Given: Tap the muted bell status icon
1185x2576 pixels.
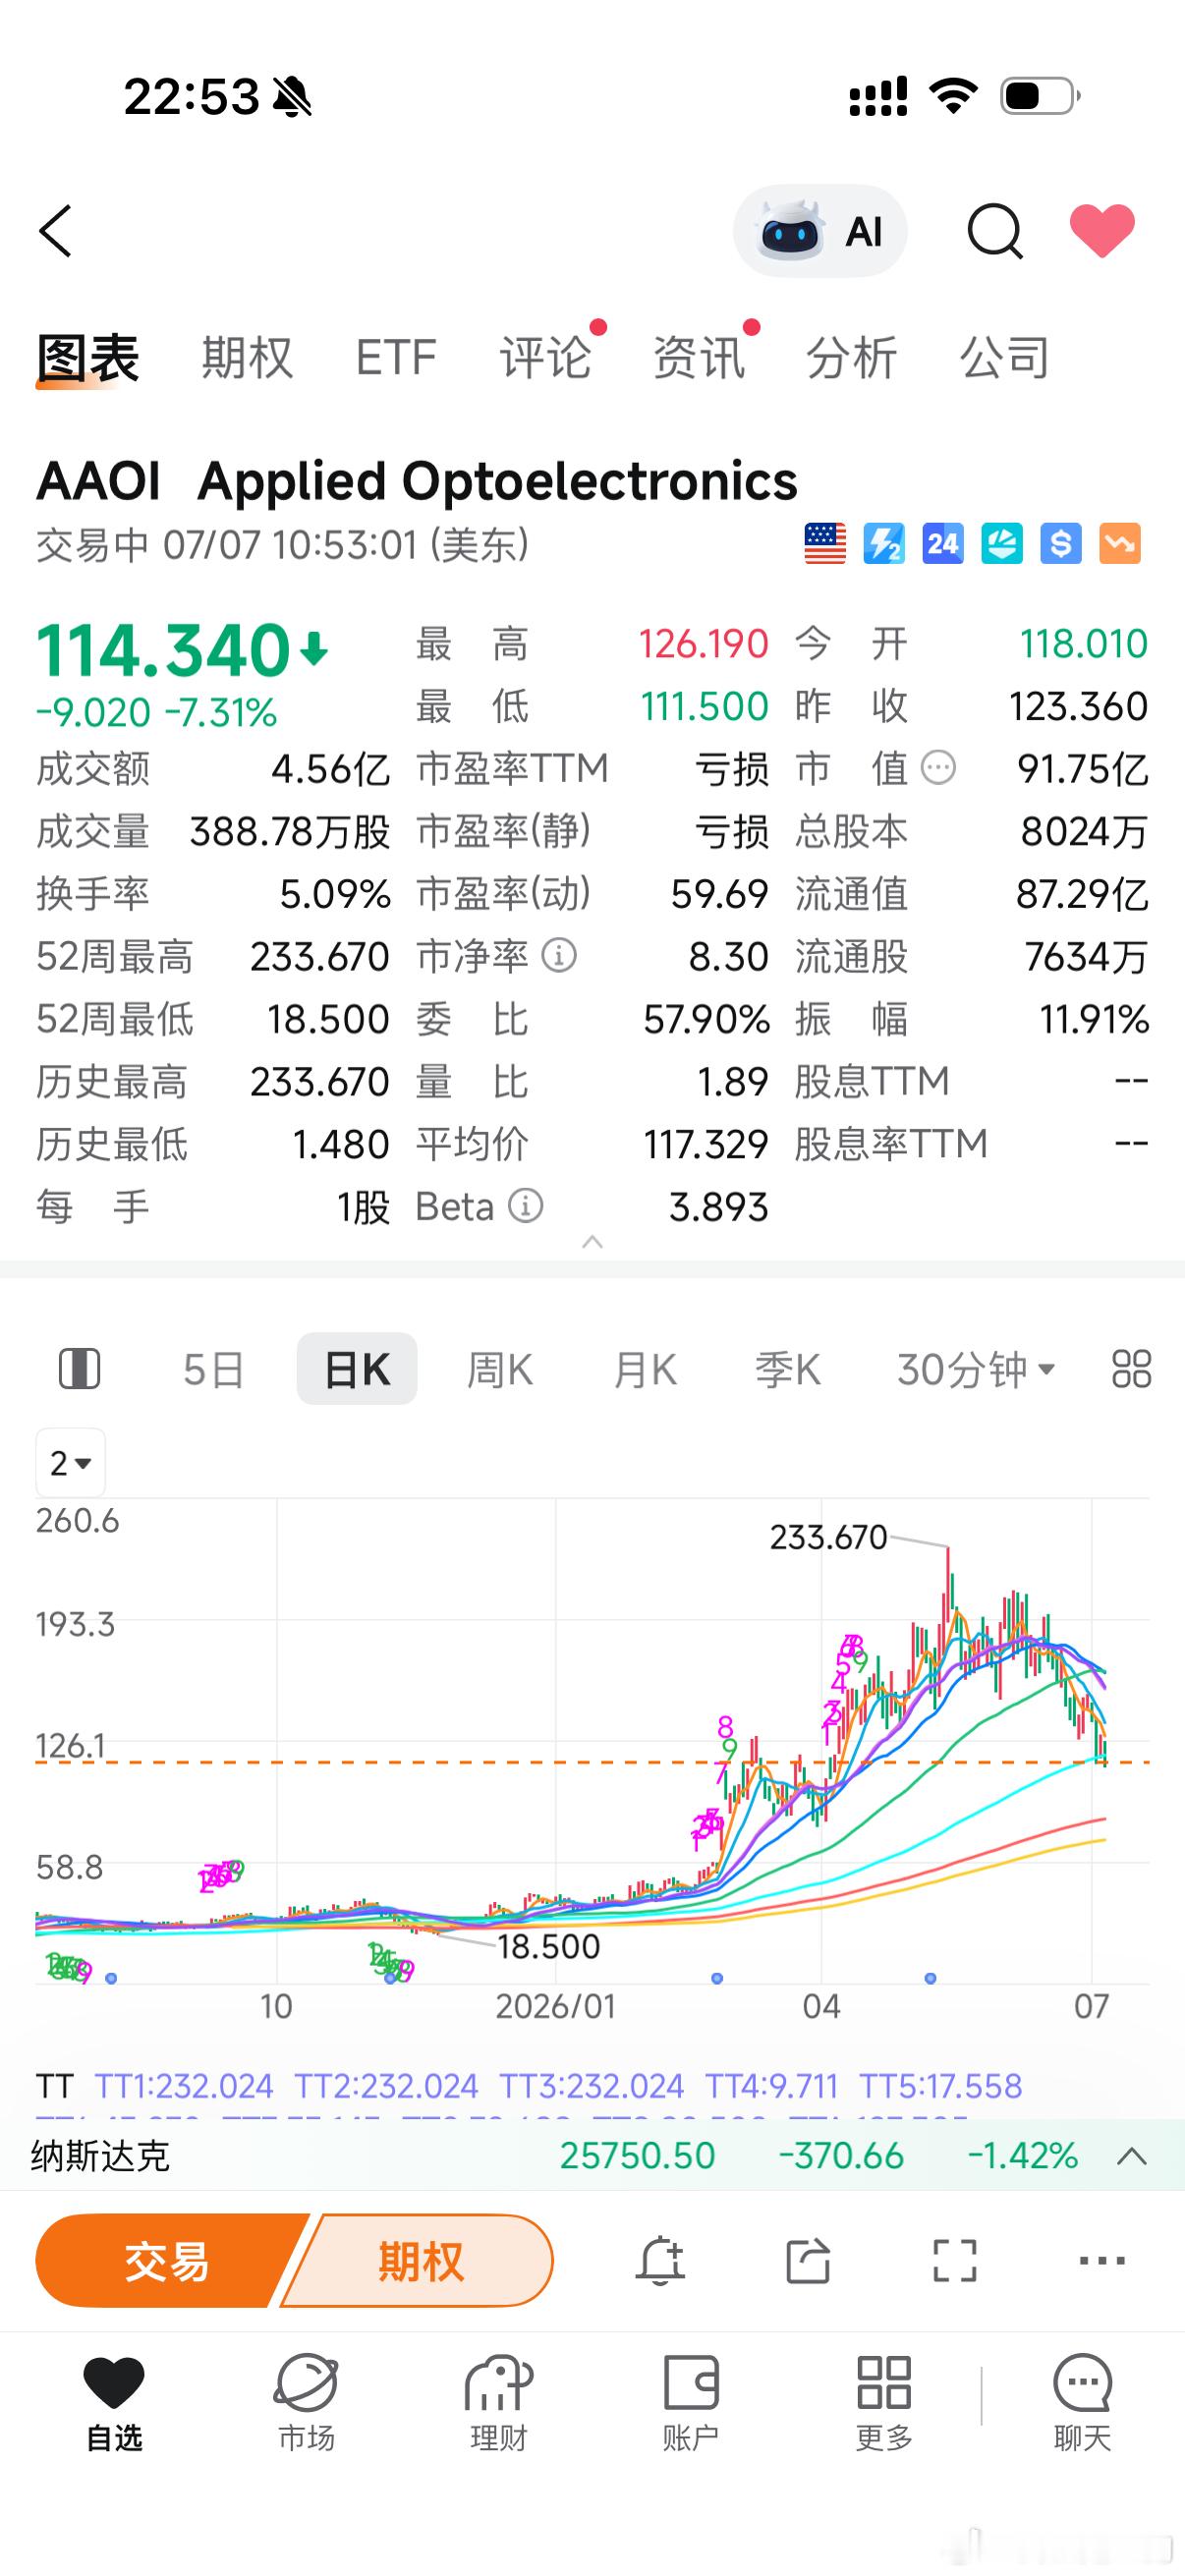Looking at the screenshot, I should [292, 97].
